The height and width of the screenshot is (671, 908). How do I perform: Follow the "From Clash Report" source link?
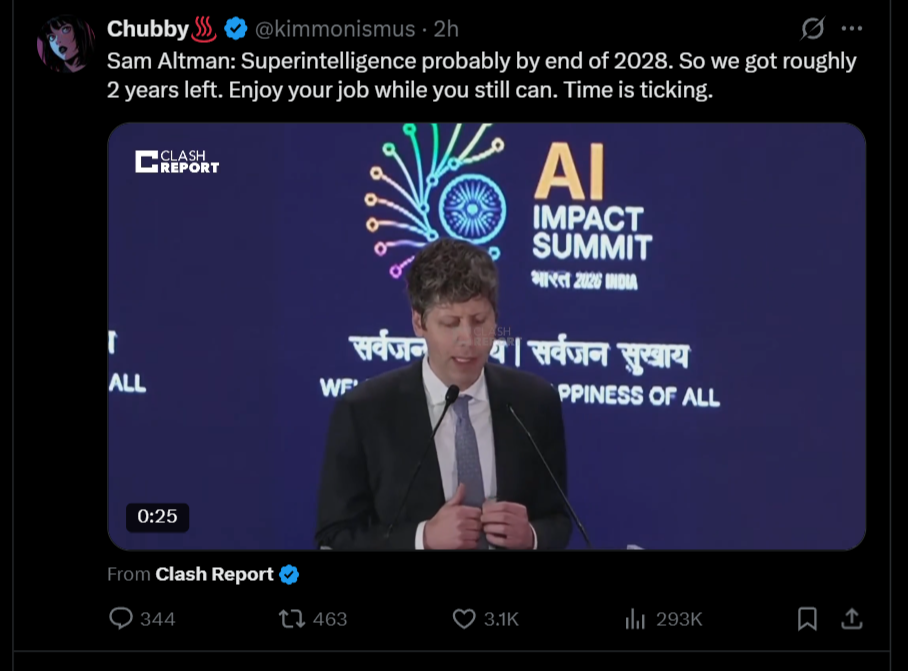(x=214, y=574)
